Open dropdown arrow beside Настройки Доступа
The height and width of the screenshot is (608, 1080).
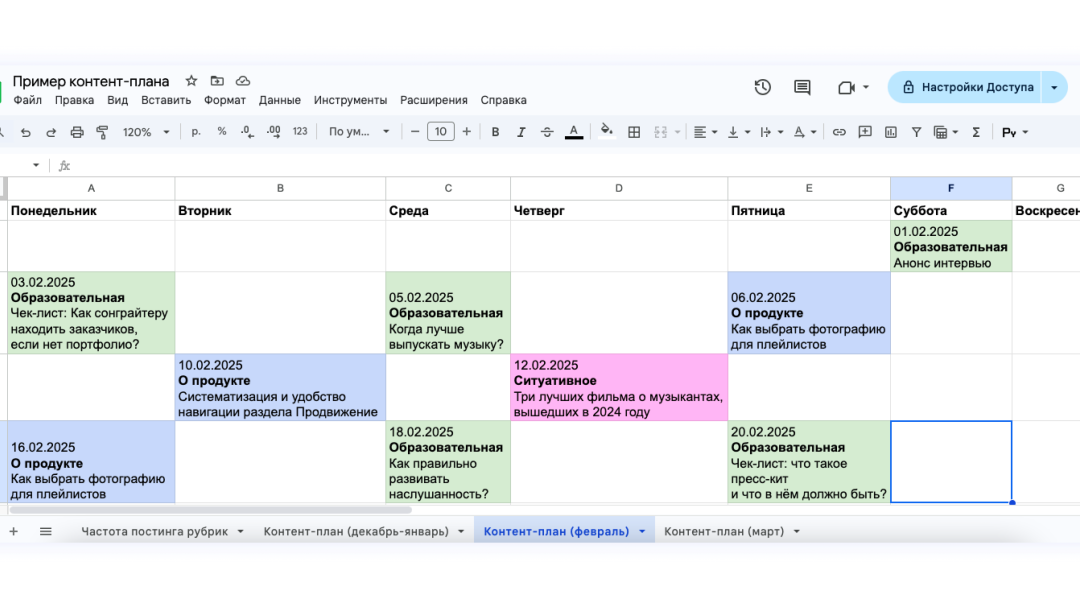[x=1054, y=87]
